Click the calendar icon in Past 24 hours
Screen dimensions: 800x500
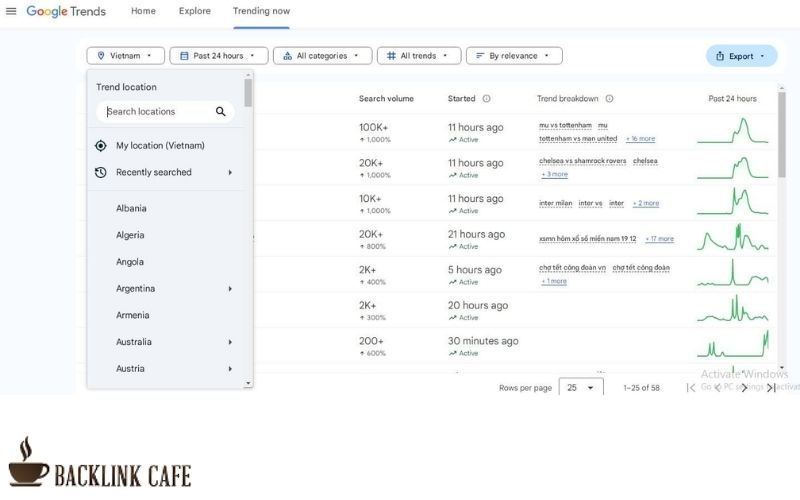[184, 56]
